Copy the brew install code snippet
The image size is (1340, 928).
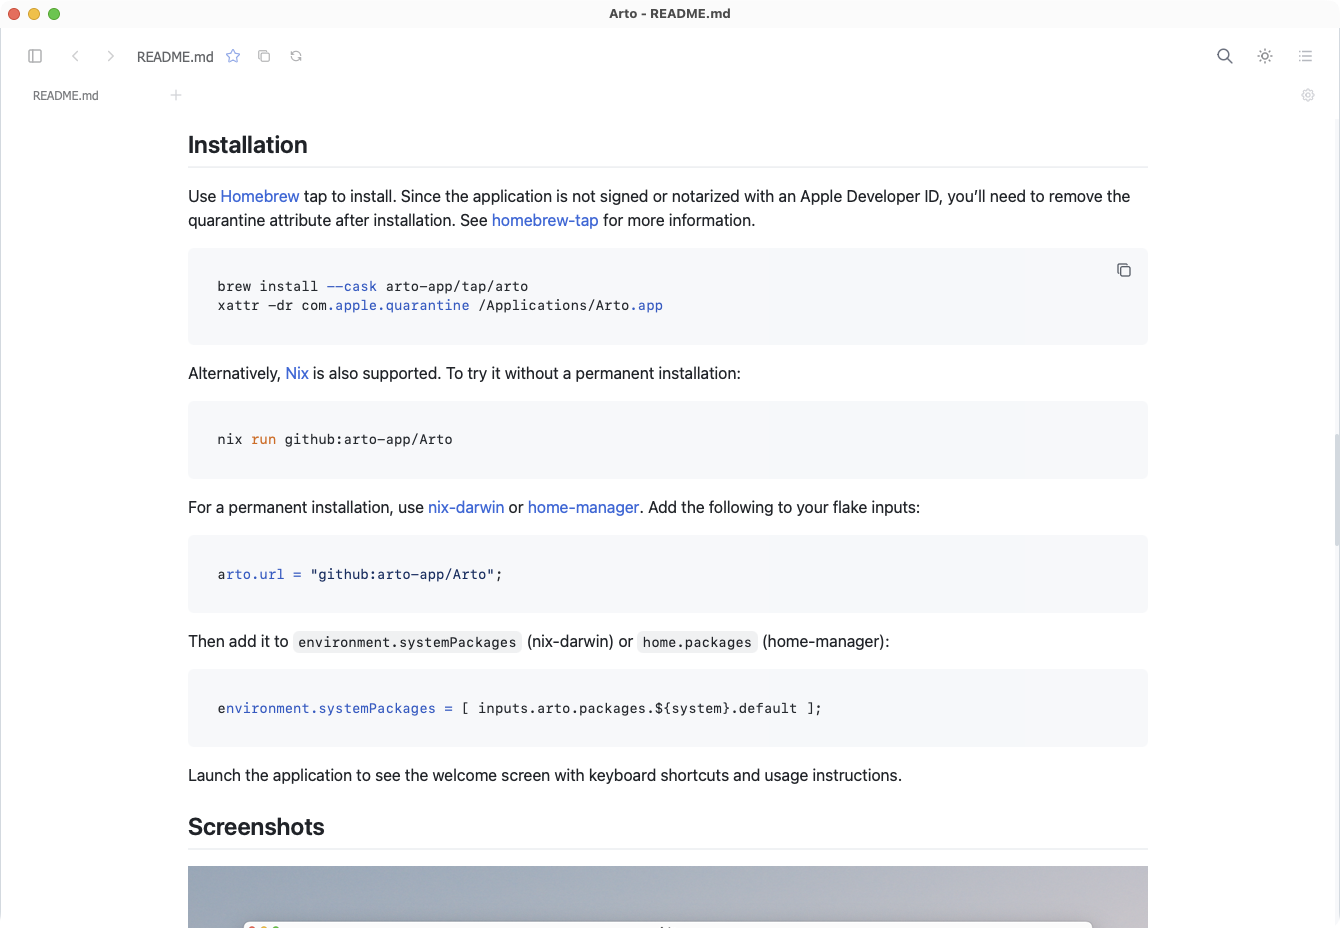point(1123,270)
